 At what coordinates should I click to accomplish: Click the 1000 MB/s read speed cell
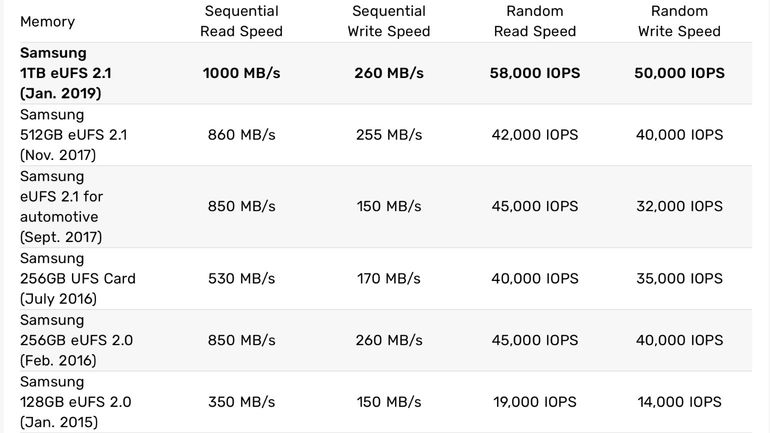[x=242, y=73]
